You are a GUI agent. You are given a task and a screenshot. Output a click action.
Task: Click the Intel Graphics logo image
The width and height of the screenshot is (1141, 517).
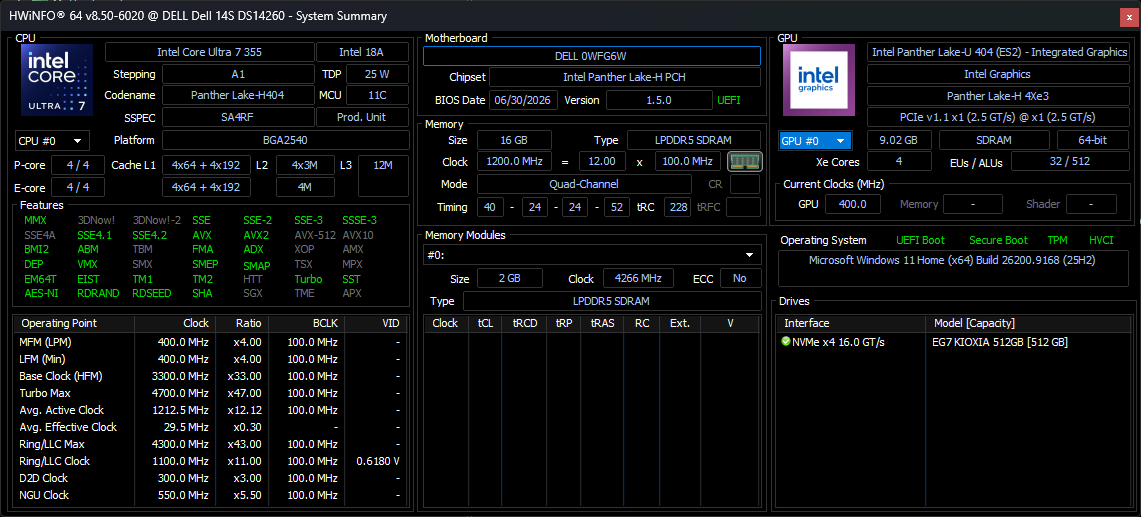(819, 80)
